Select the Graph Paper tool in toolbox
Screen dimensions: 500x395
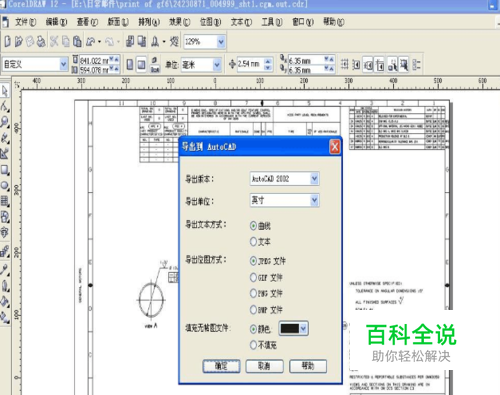(x=5, y=201)
